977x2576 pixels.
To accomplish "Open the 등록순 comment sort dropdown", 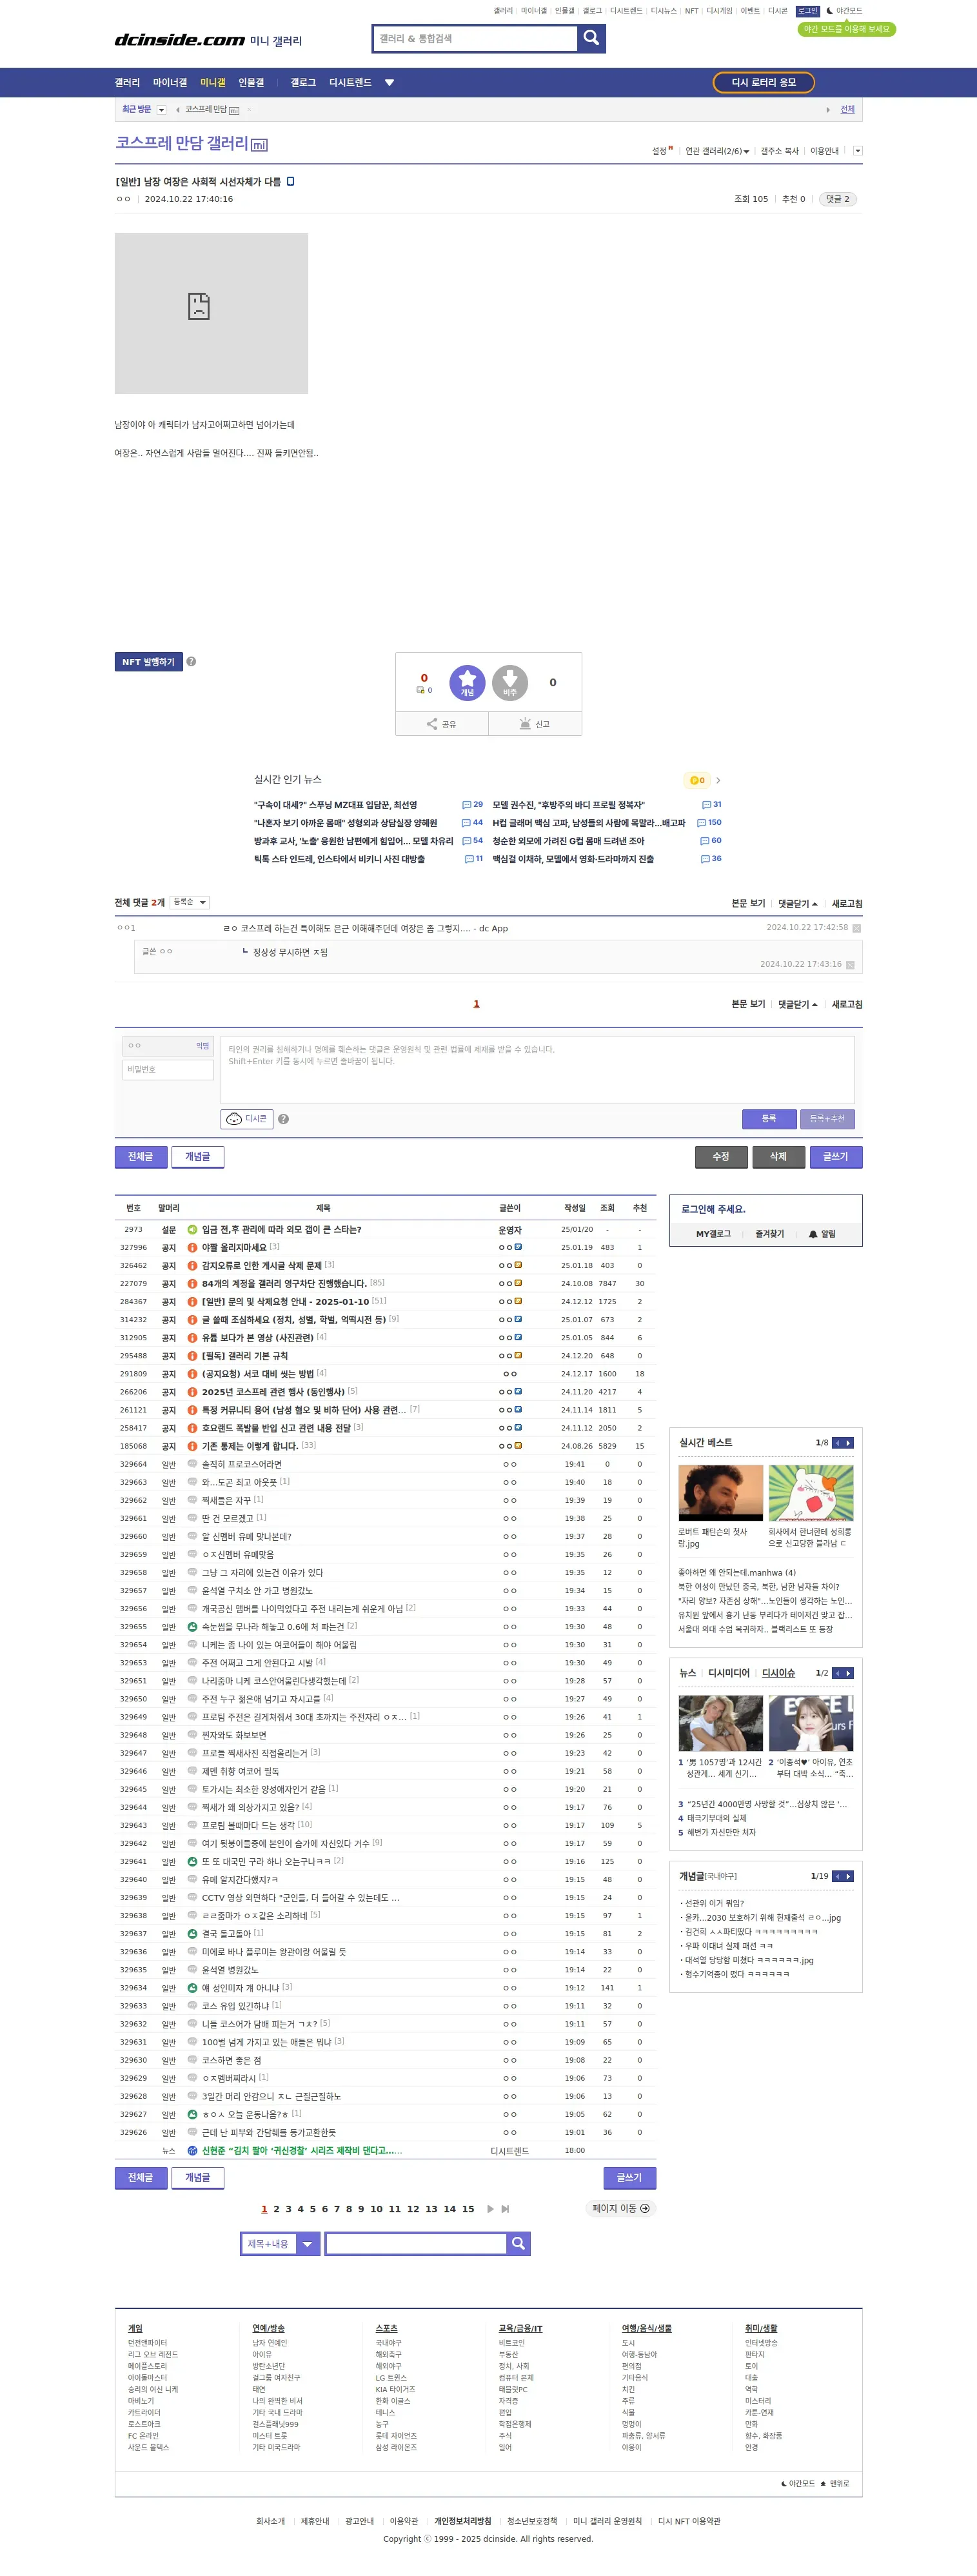I will coord(189,902).
